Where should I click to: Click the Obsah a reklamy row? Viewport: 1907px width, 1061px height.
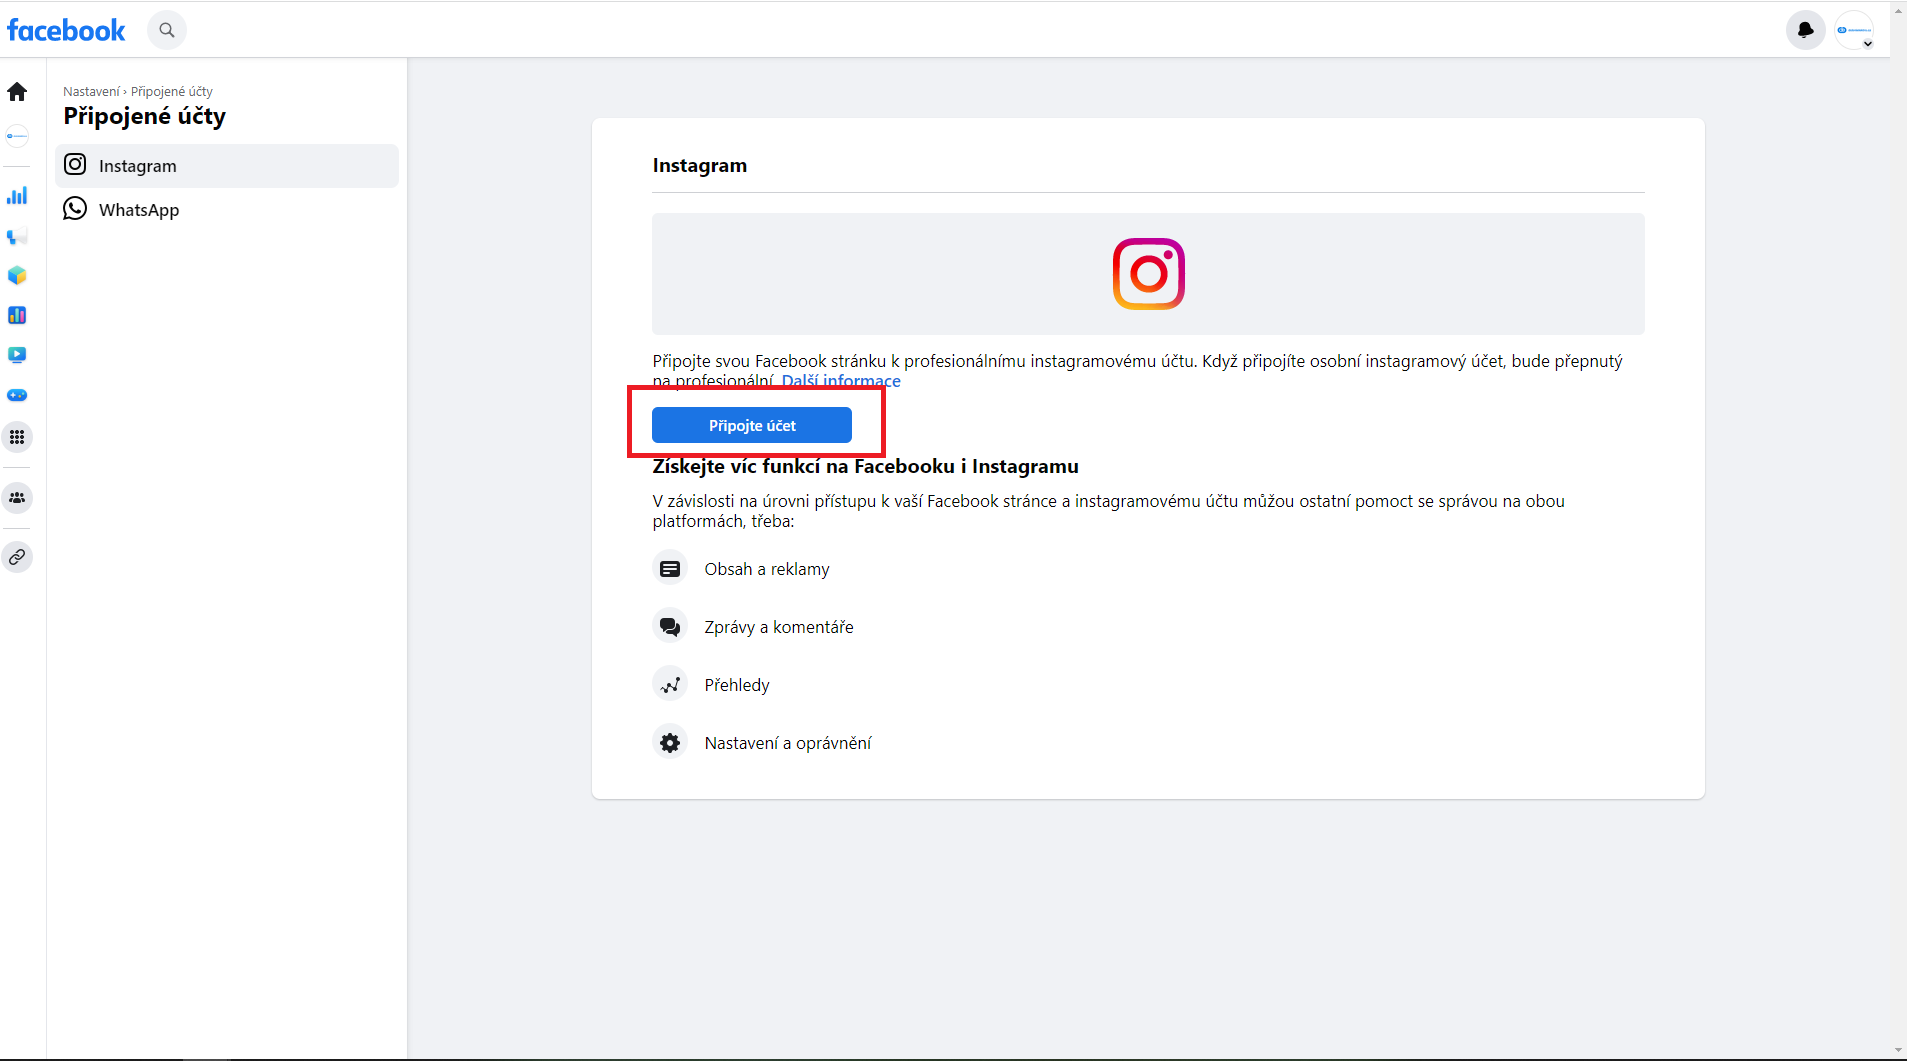(741, 569)
